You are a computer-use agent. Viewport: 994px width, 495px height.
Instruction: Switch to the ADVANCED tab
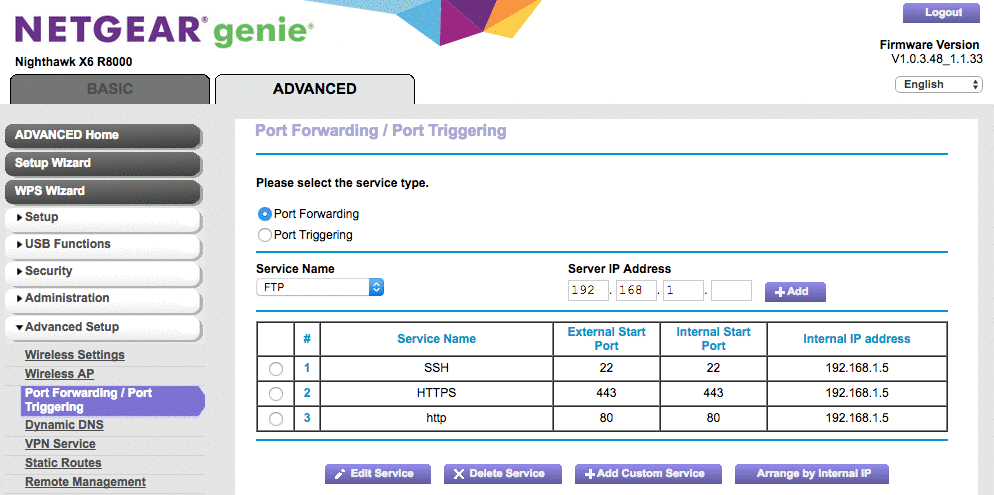coord(314,89)
